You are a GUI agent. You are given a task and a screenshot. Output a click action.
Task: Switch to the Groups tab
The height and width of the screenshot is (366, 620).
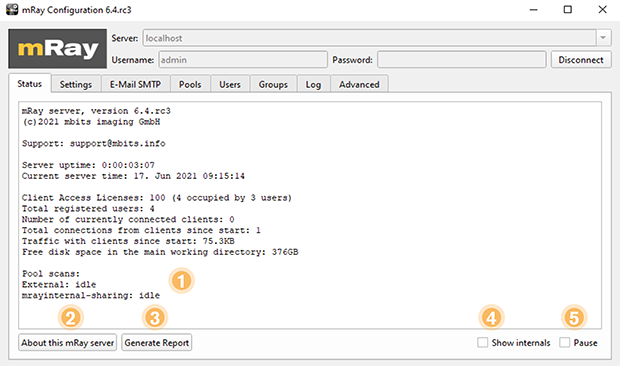[273, 84]
